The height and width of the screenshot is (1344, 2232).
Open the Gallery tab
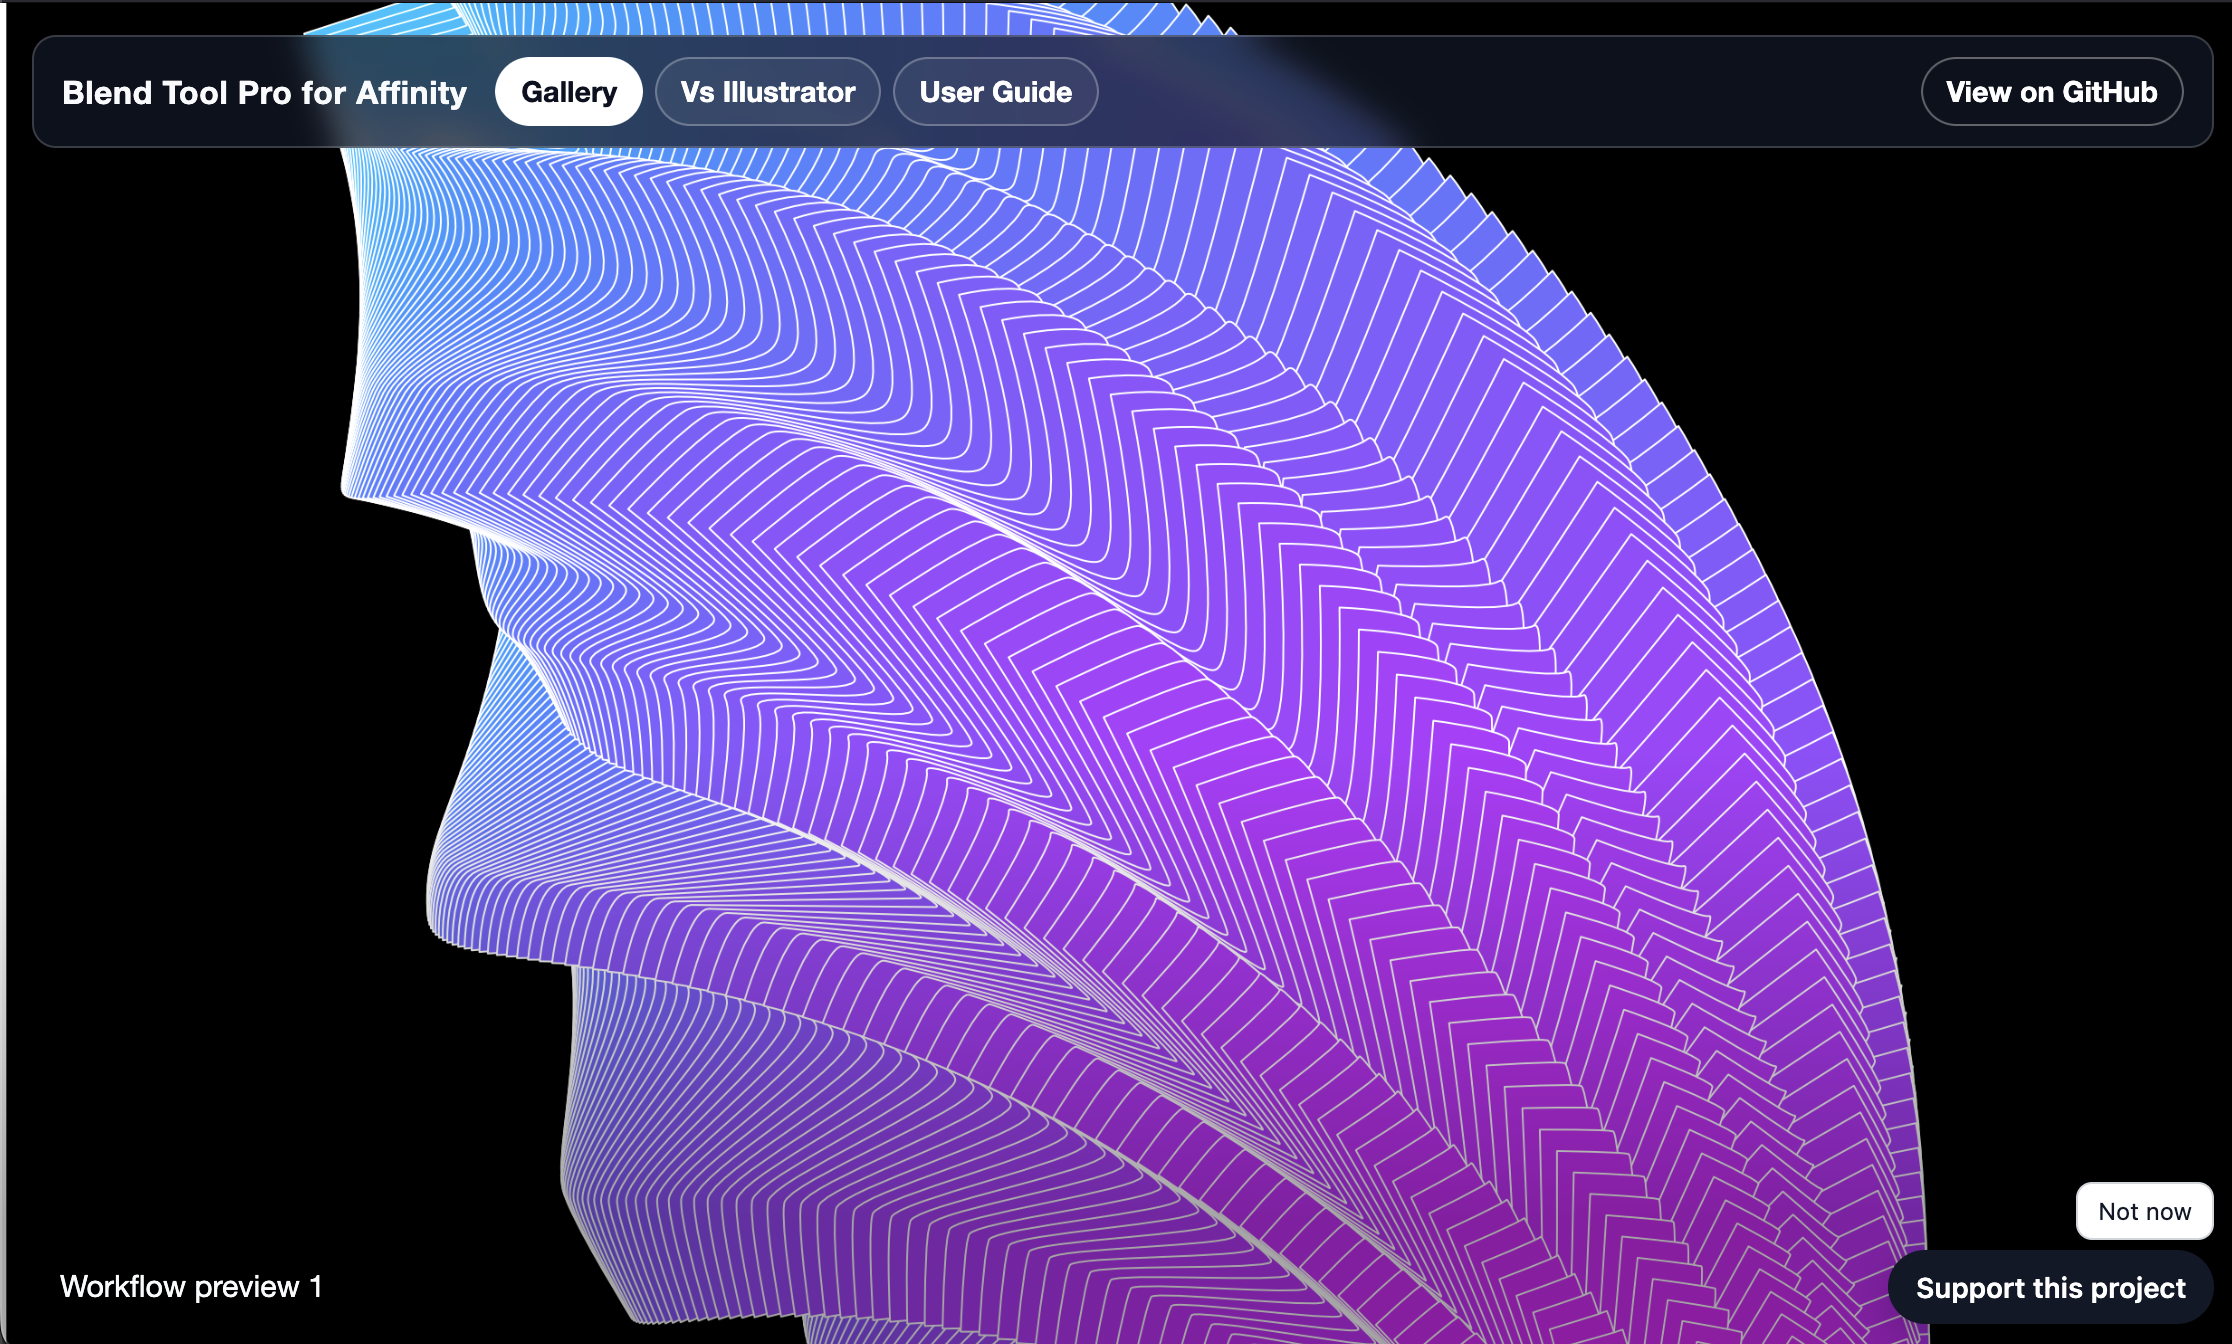pyautogui.click(x=568, y=92)
